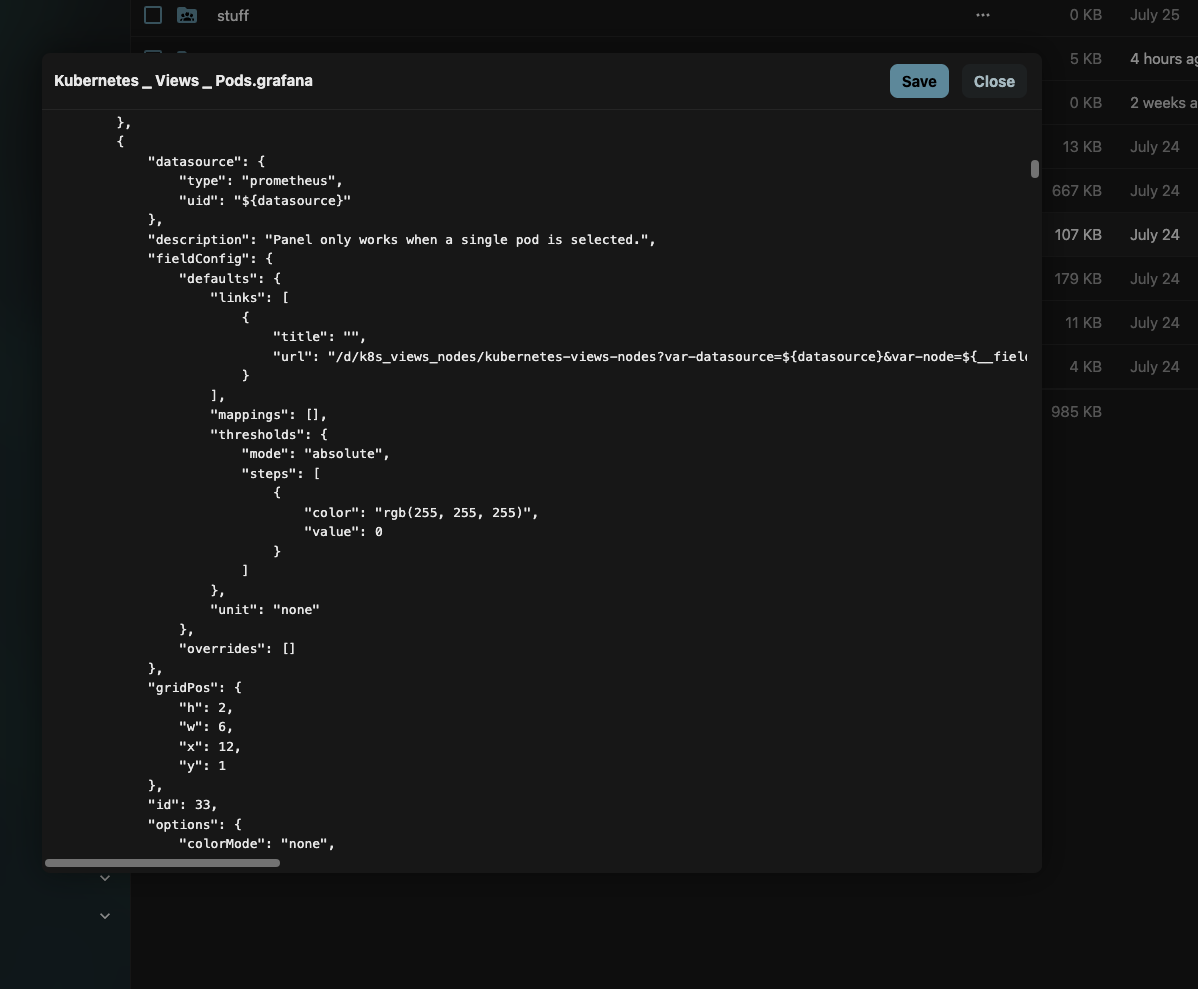Open the stuff folder name
This screenshot has height=989, width=1198.
233,16
